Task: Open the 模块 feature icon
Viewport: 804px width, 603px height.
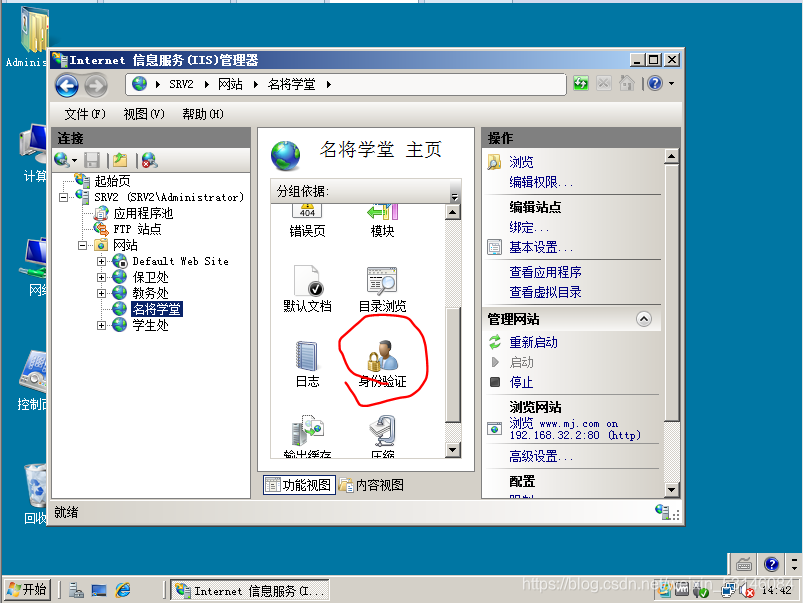Action: click(x=383, y=221)
